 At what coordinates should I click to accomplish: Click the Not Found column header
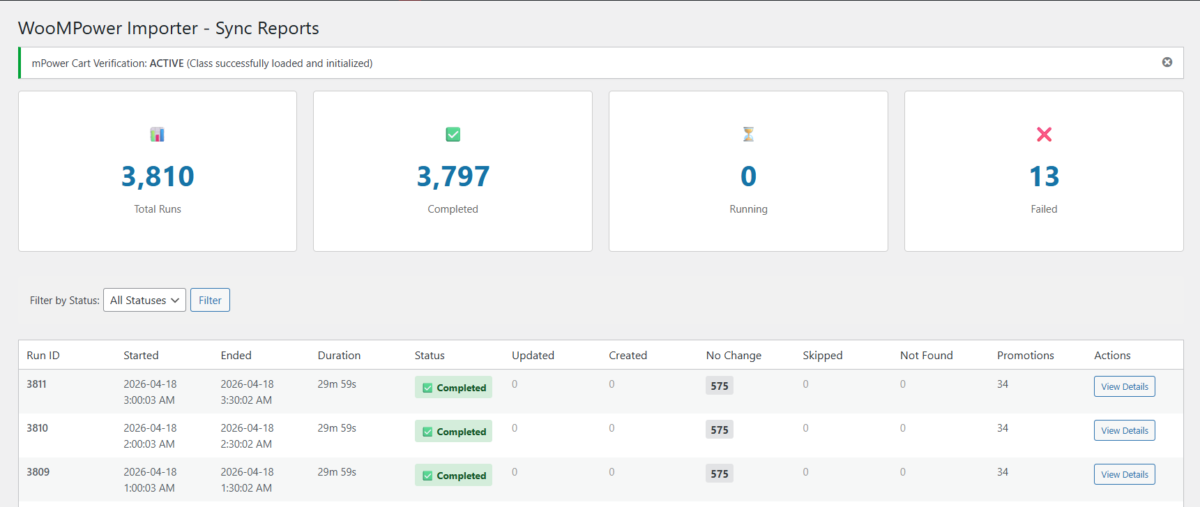(x=927, y=355)
